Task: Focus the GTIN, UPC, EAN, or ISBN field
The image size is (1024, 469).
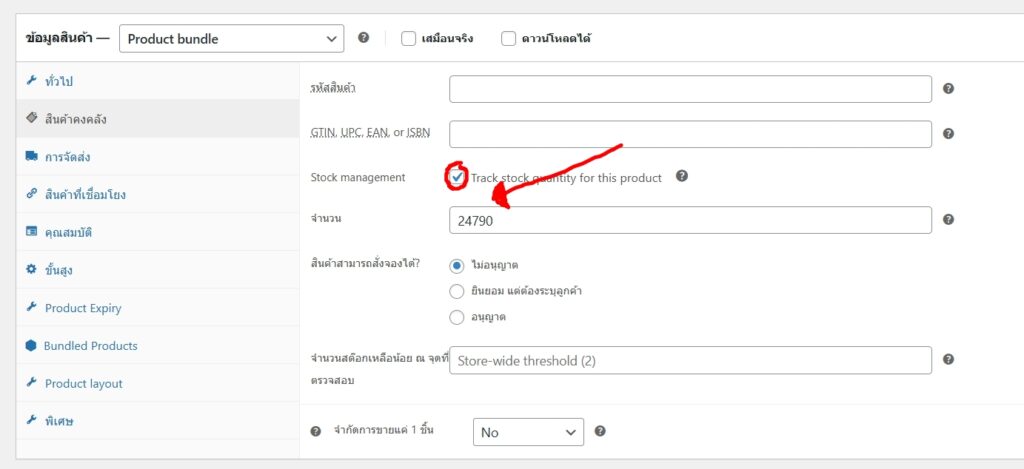Action: tap(690, 134)
